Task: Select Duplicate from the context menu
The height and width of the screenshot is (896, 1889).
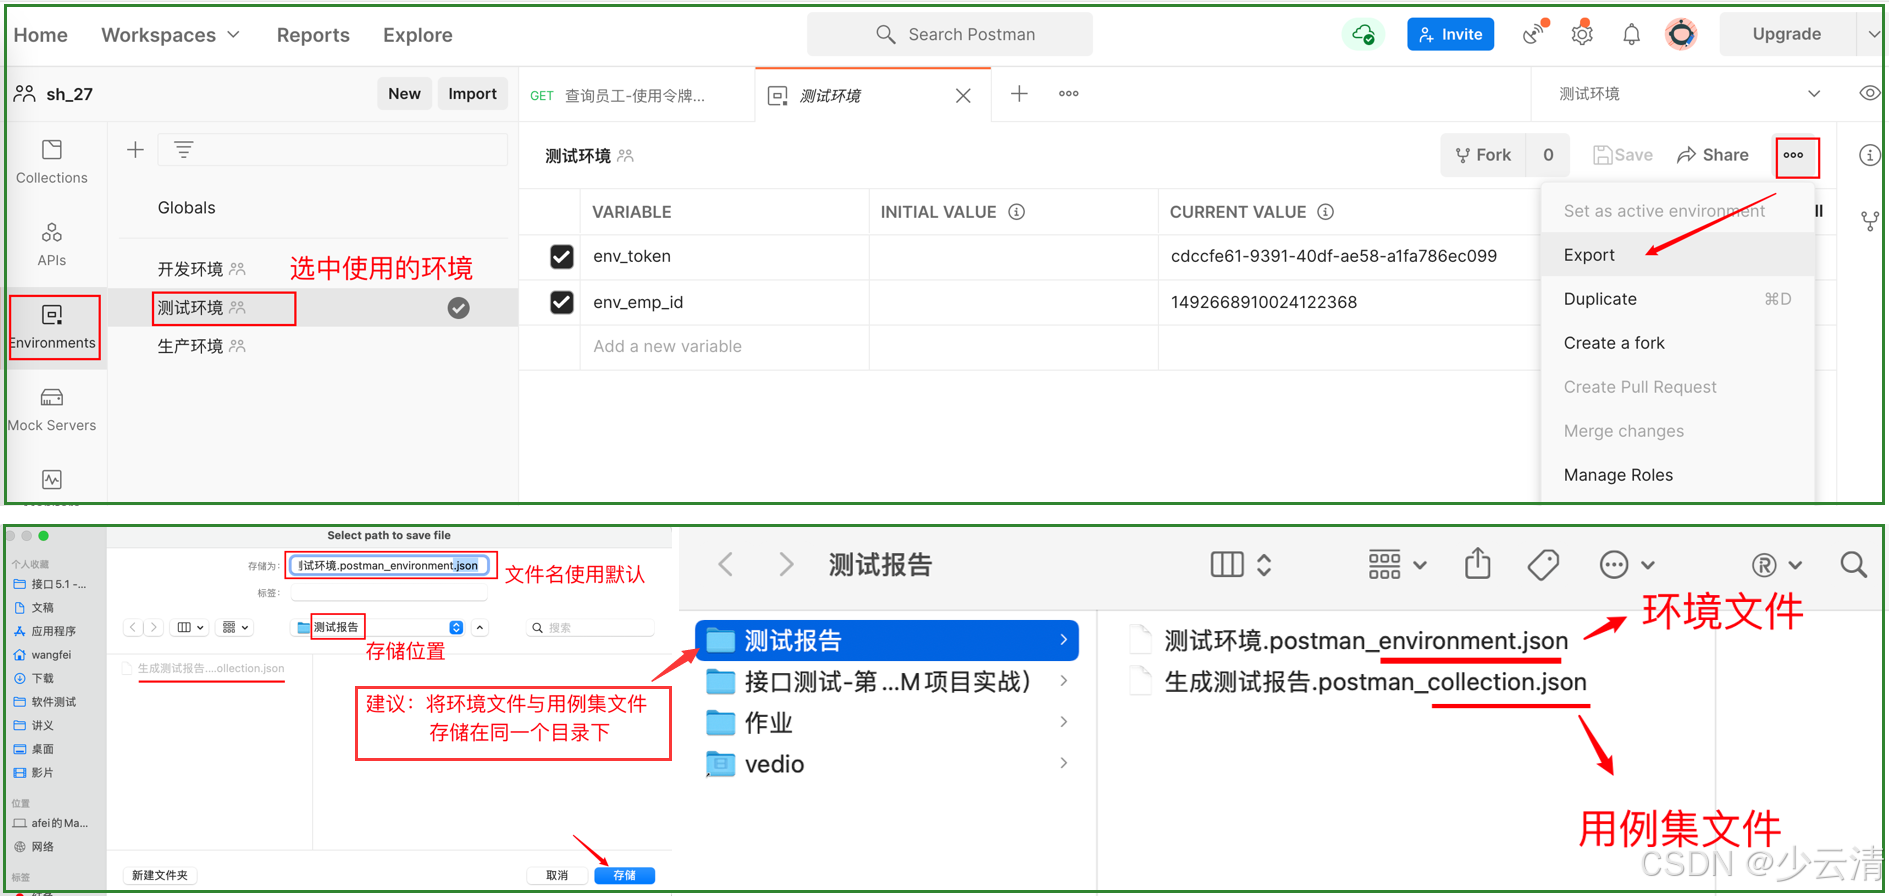Action: pos(1678,299)
